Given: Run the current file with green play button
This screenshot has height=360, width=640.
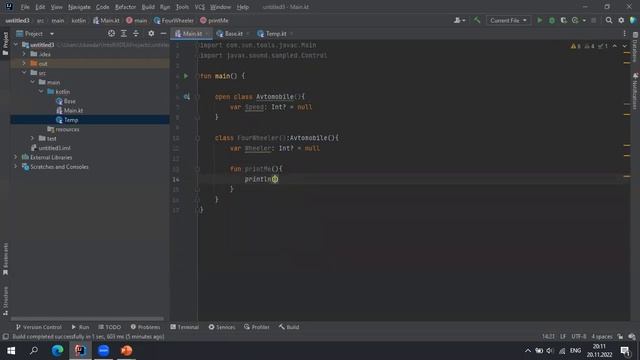Looking at the screenshot, I should tap(540, 20).
